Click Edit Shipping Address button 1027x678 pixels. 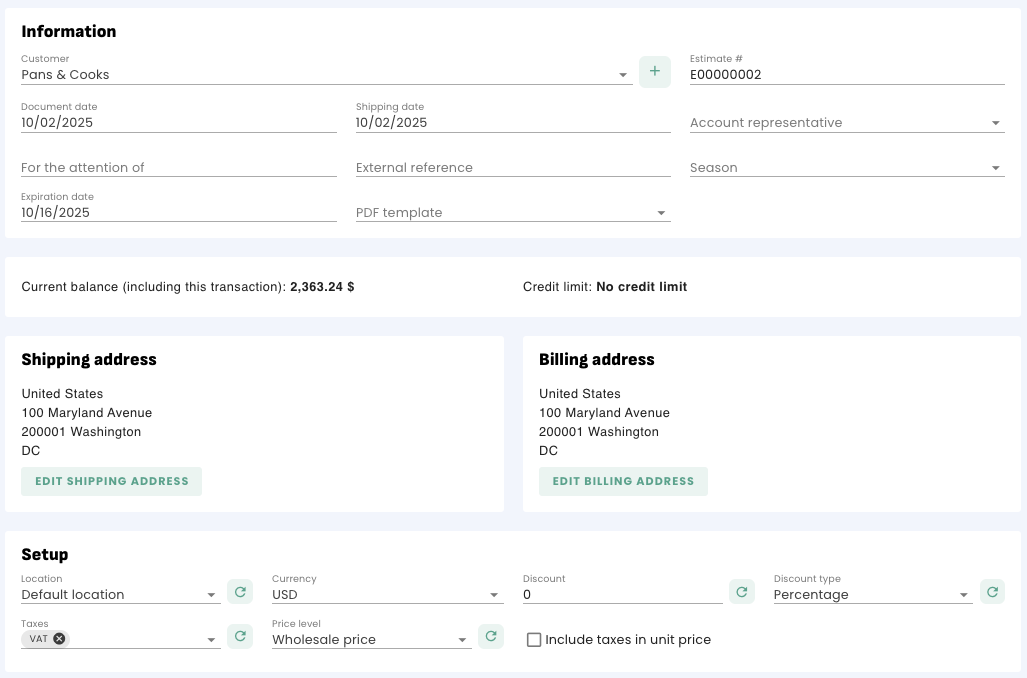[112, 481]
